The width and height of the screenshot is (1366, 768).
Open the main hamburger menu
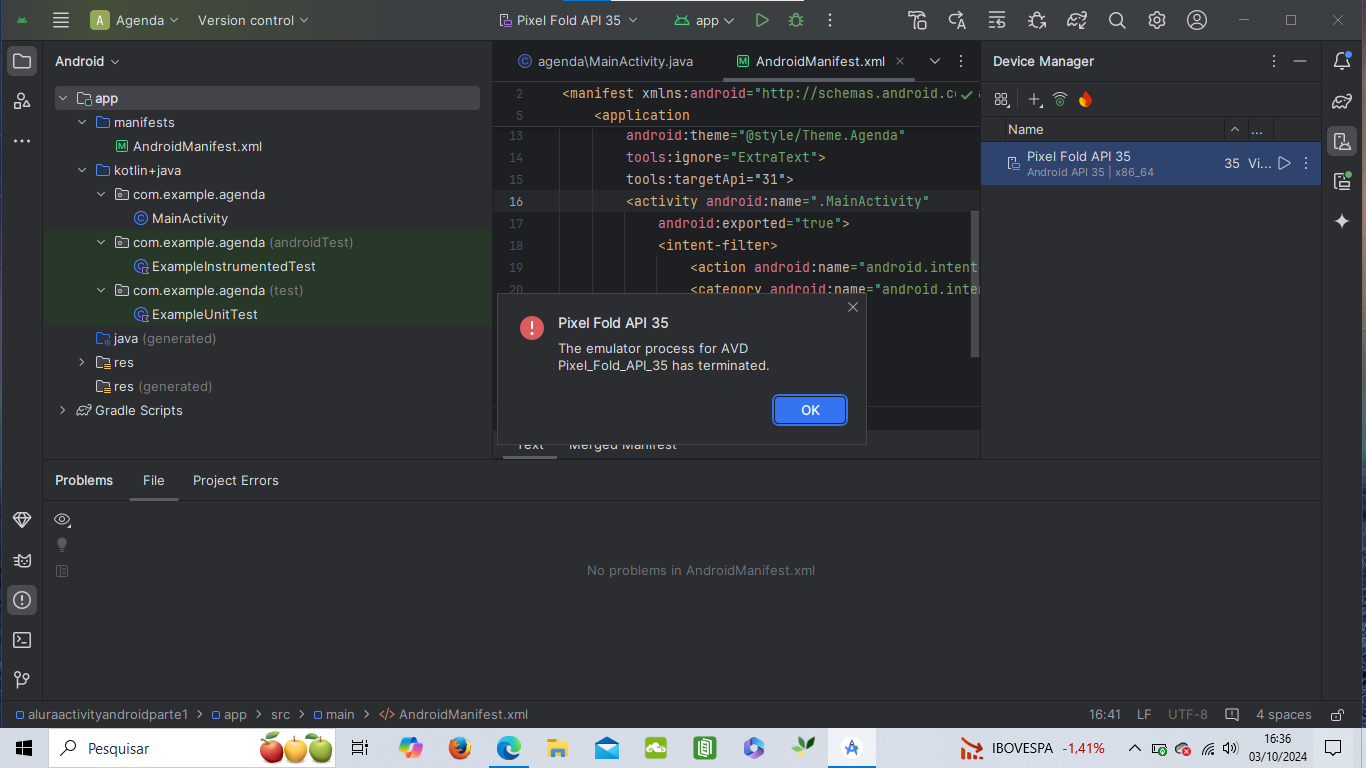click(x=61, y=20)
